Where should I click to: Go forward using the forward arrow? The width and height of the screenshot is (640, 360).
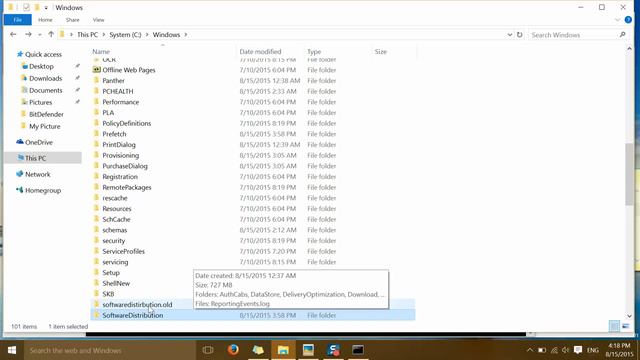(28, 35)
